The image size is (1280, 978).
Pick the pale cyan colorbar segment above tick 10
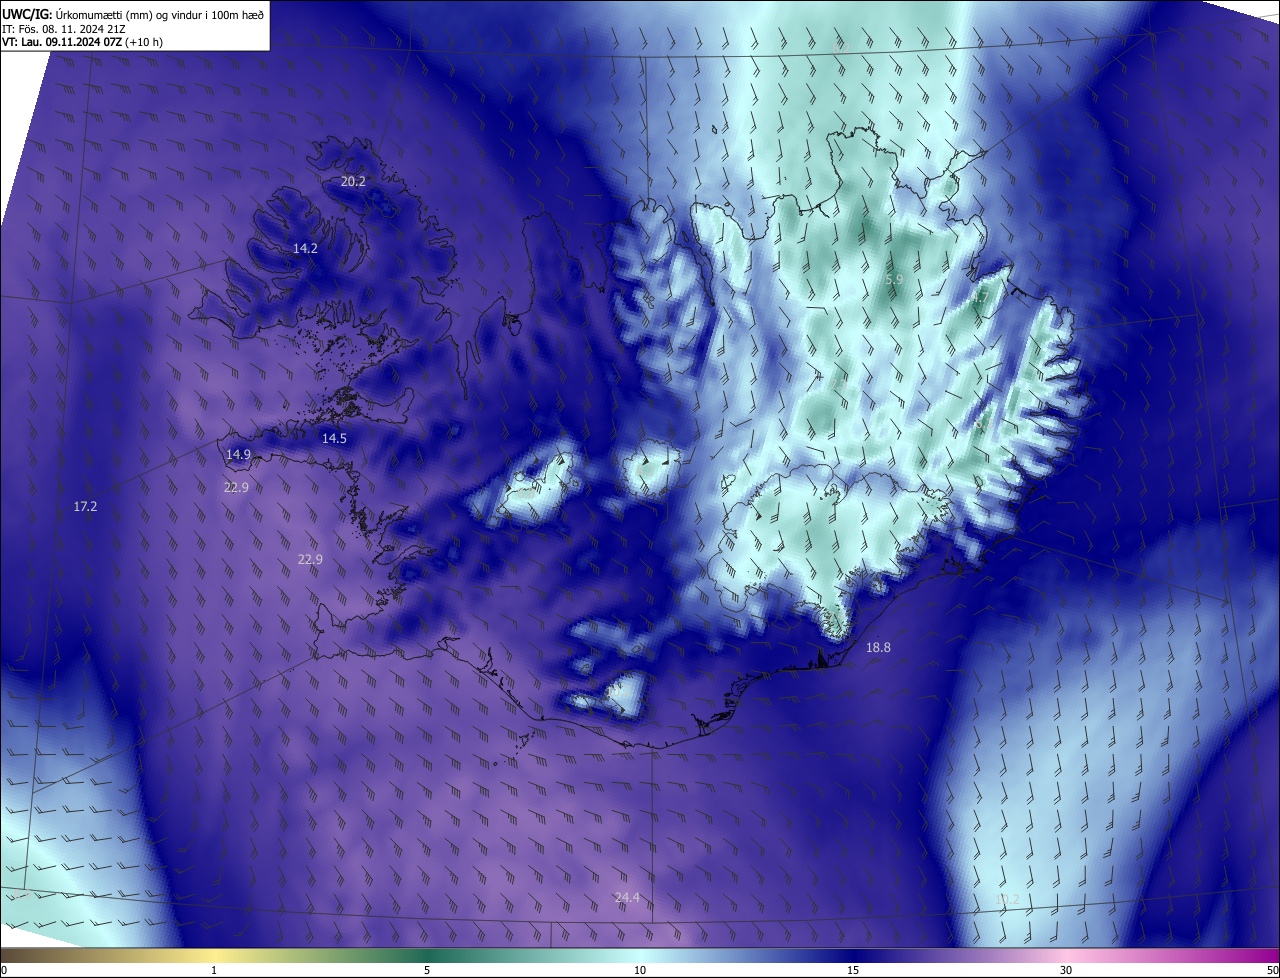click(640, 956)
